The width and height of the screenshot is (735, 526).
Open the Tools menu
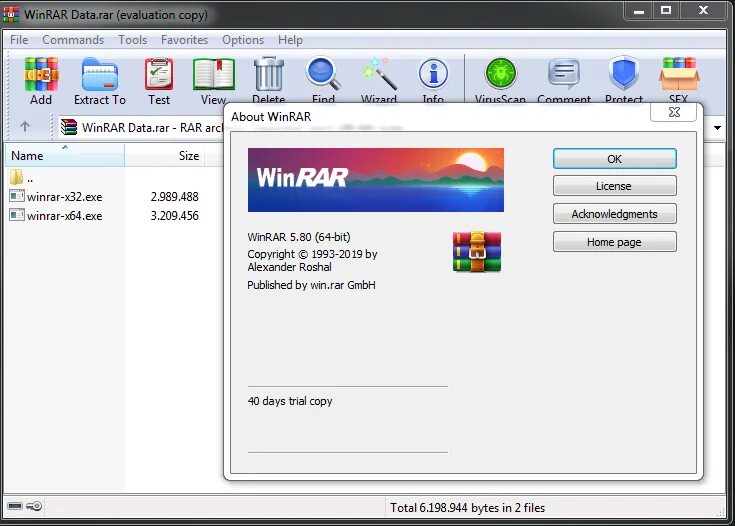[x=133, y=40]
